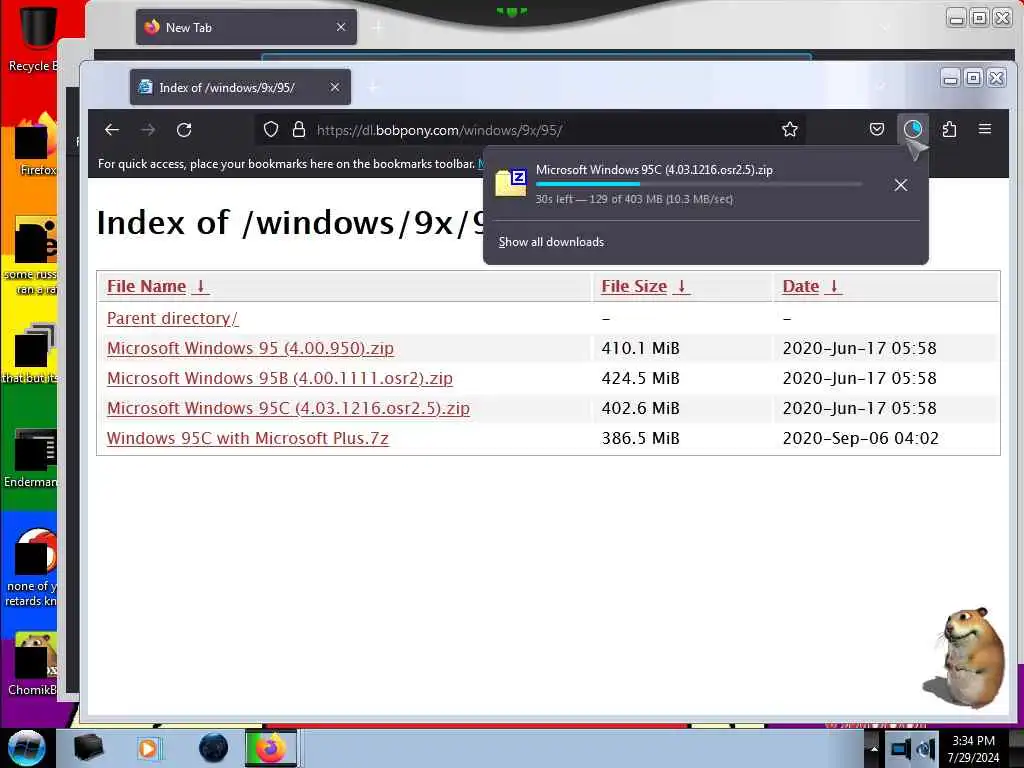Close the Index of /windows/9x/95/ tab
Viewport: 1024px width, 768px height.
[x=334, y=88]
